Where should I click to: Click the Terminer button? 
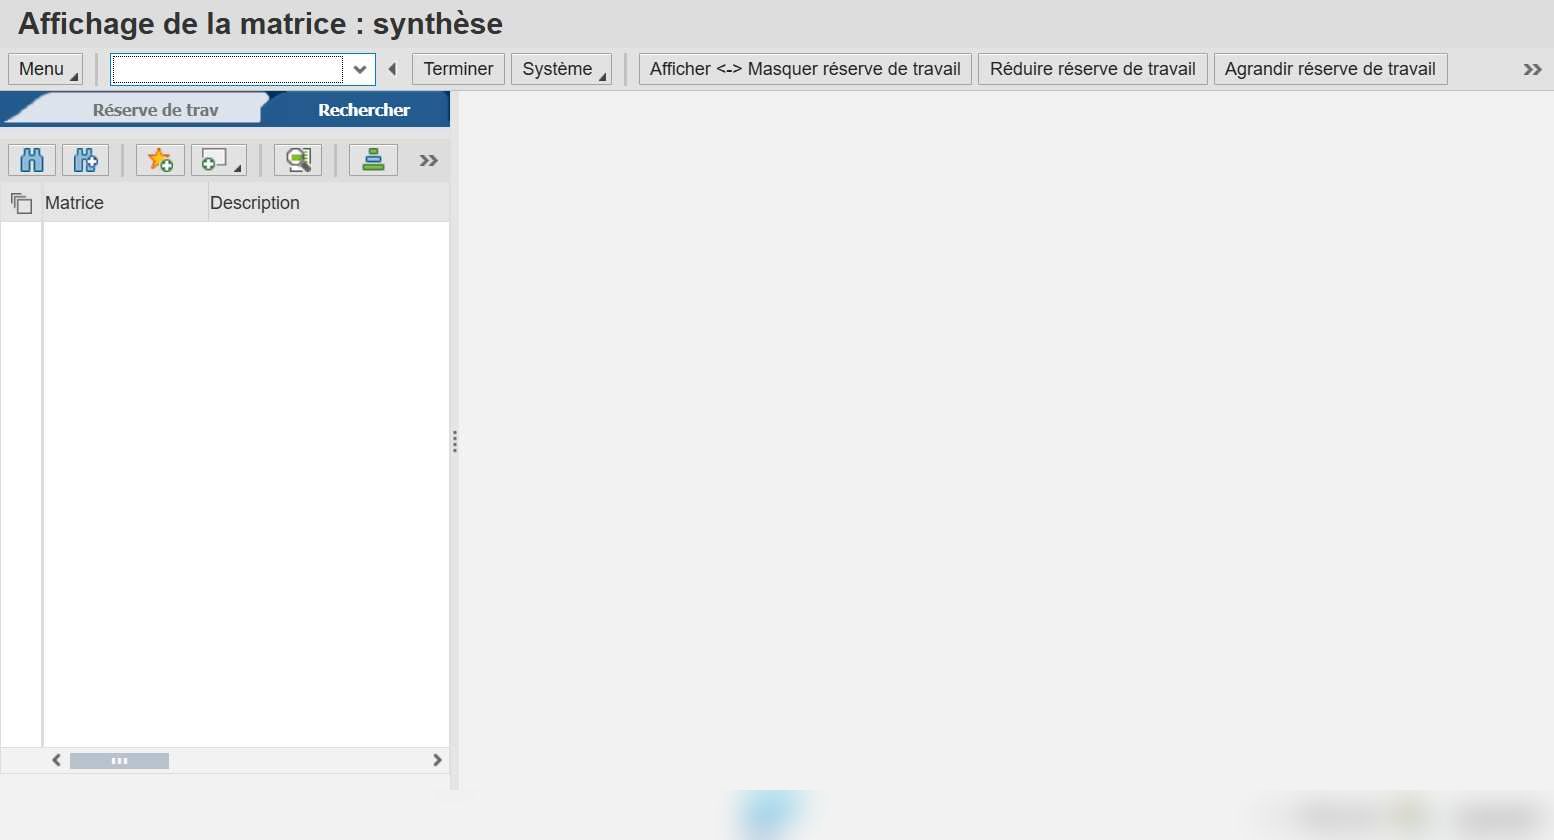458,69
